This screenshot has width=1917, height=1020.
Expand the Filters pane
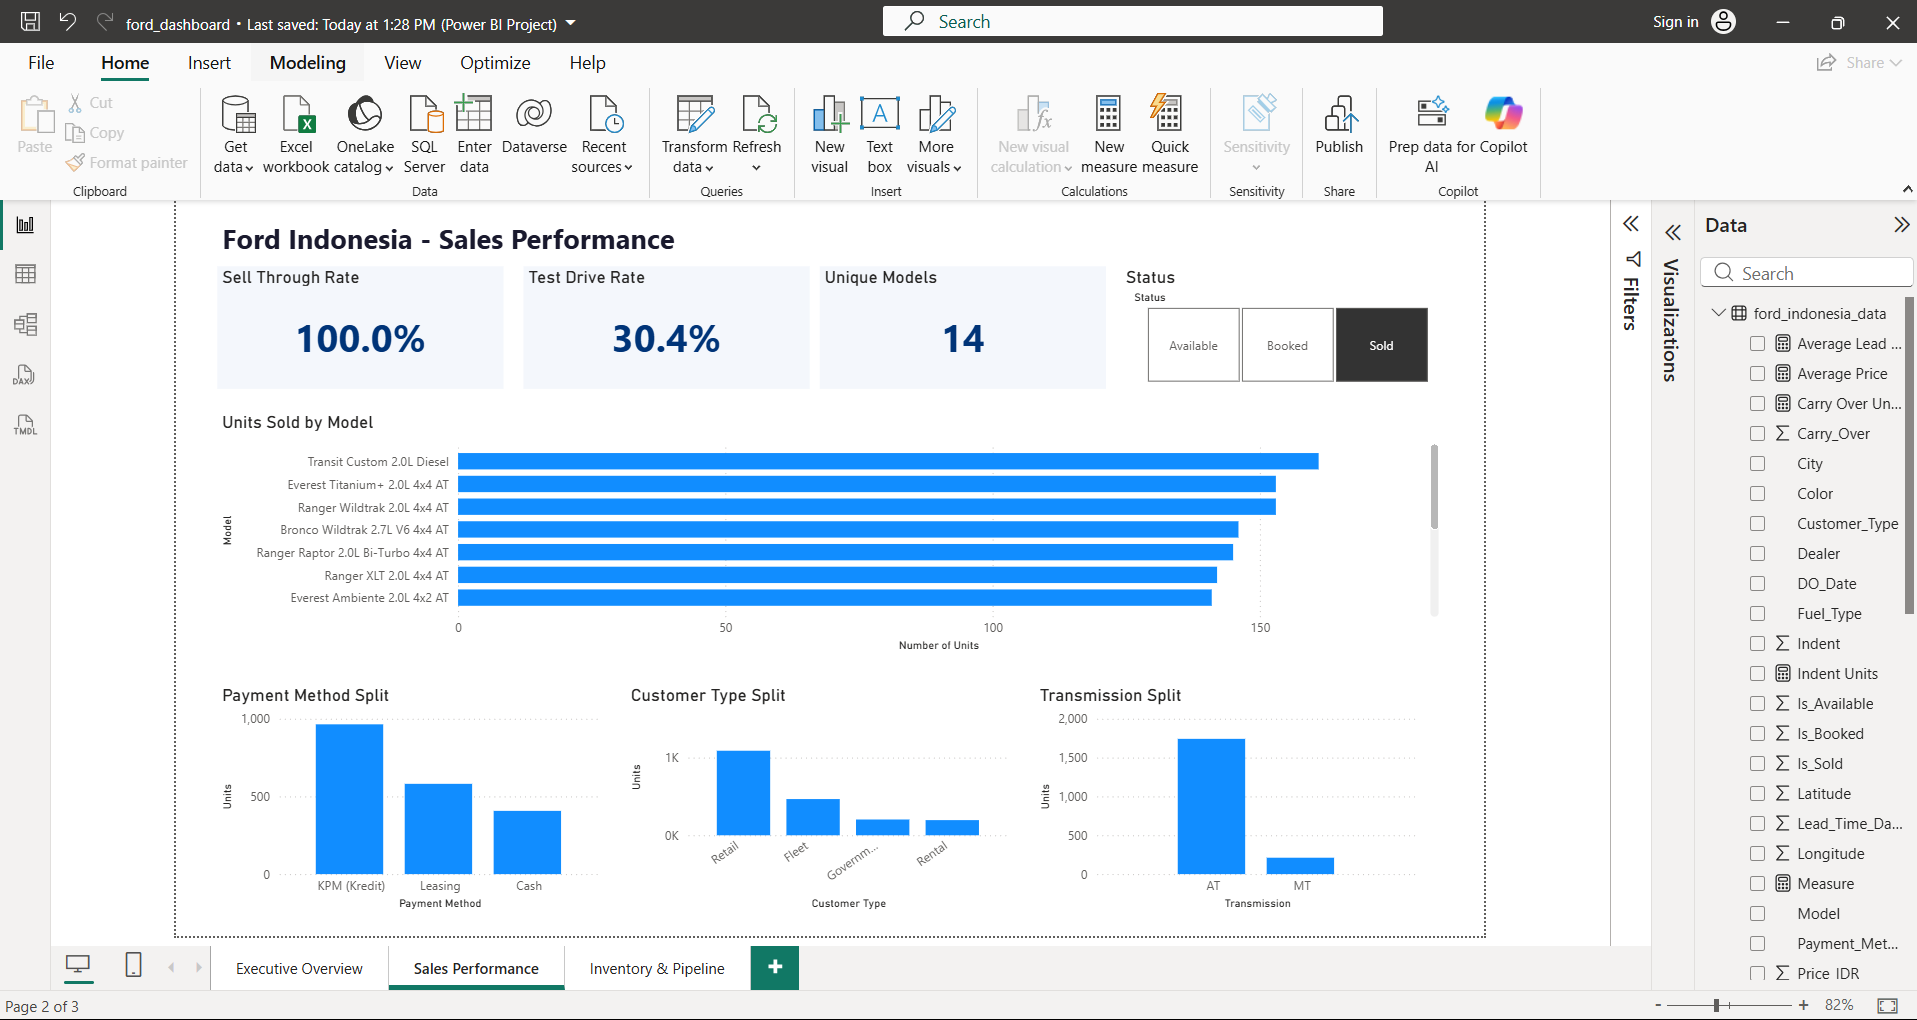pos(1631,224)
